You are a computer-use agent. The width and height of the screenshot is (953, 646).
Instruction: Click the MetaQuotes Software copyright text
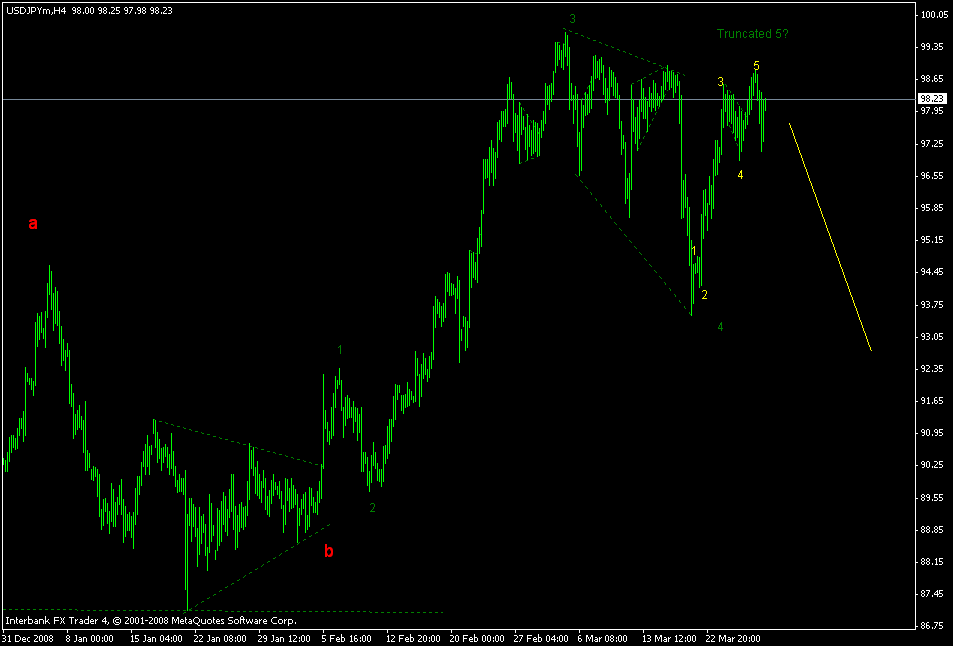(150, 619)
